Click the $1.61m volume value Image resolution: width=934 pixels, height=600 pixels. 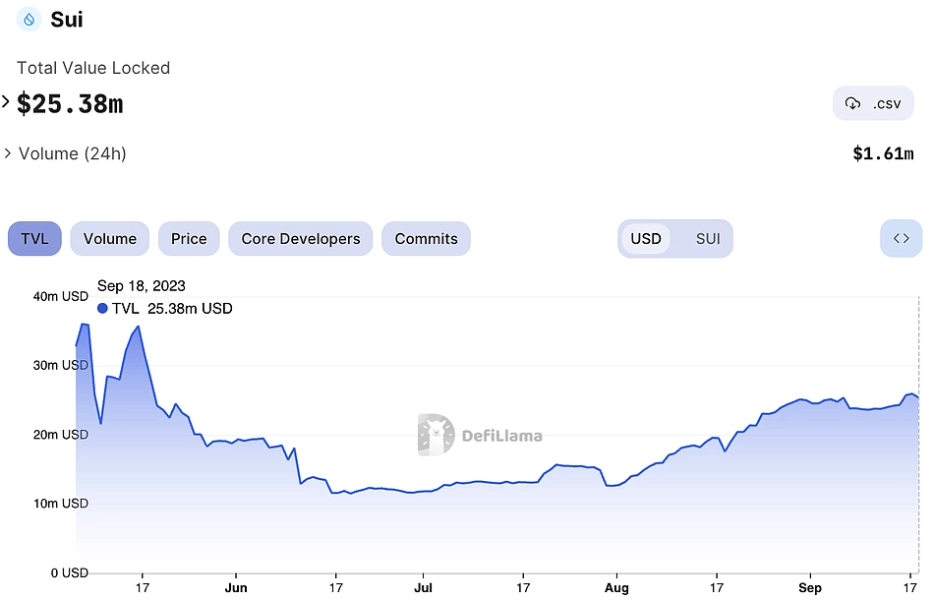[x=883, y=154]
